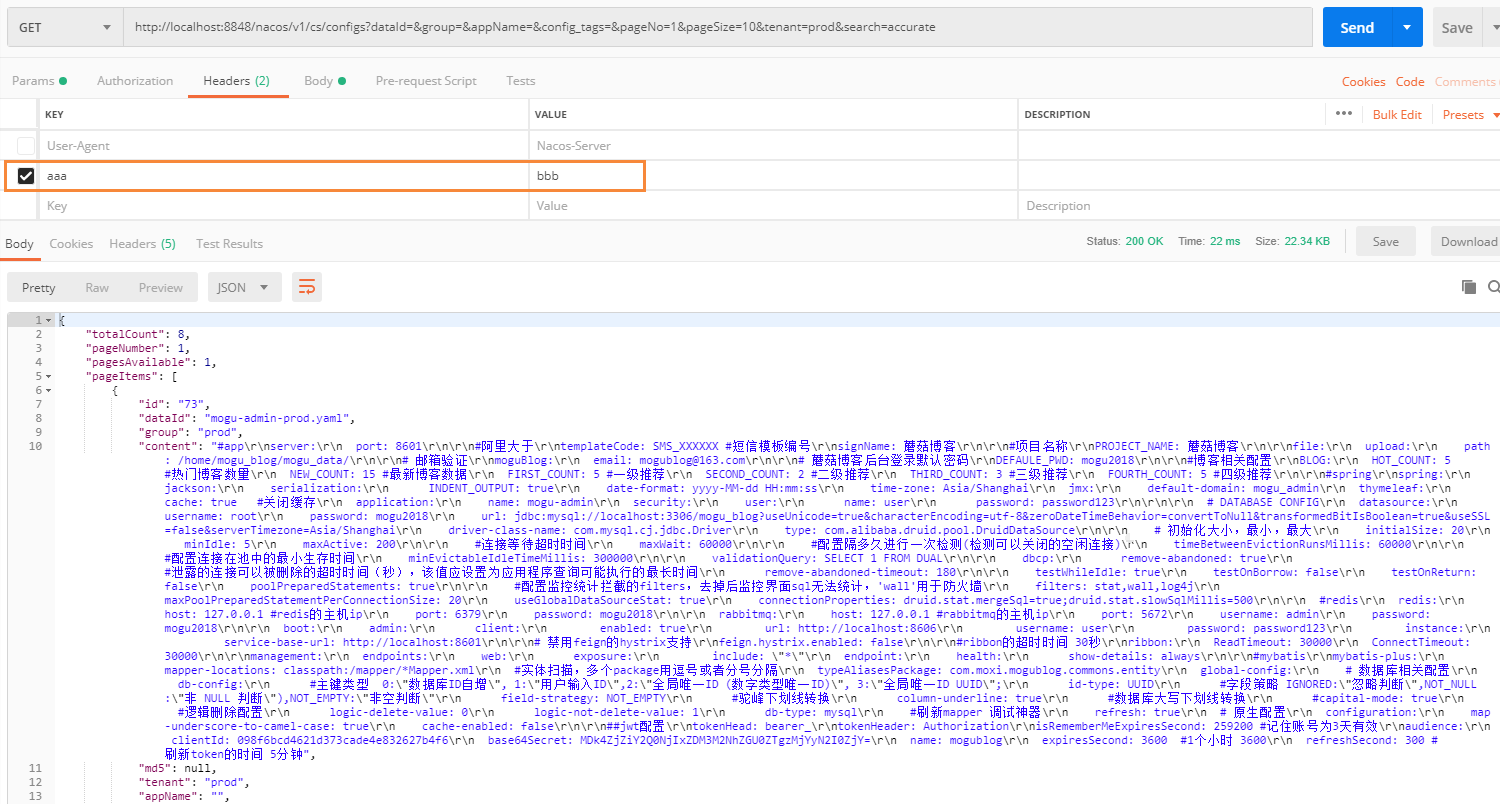Open the Authorization tab
Screen dimensions: 1500x804
coord(135,81)
